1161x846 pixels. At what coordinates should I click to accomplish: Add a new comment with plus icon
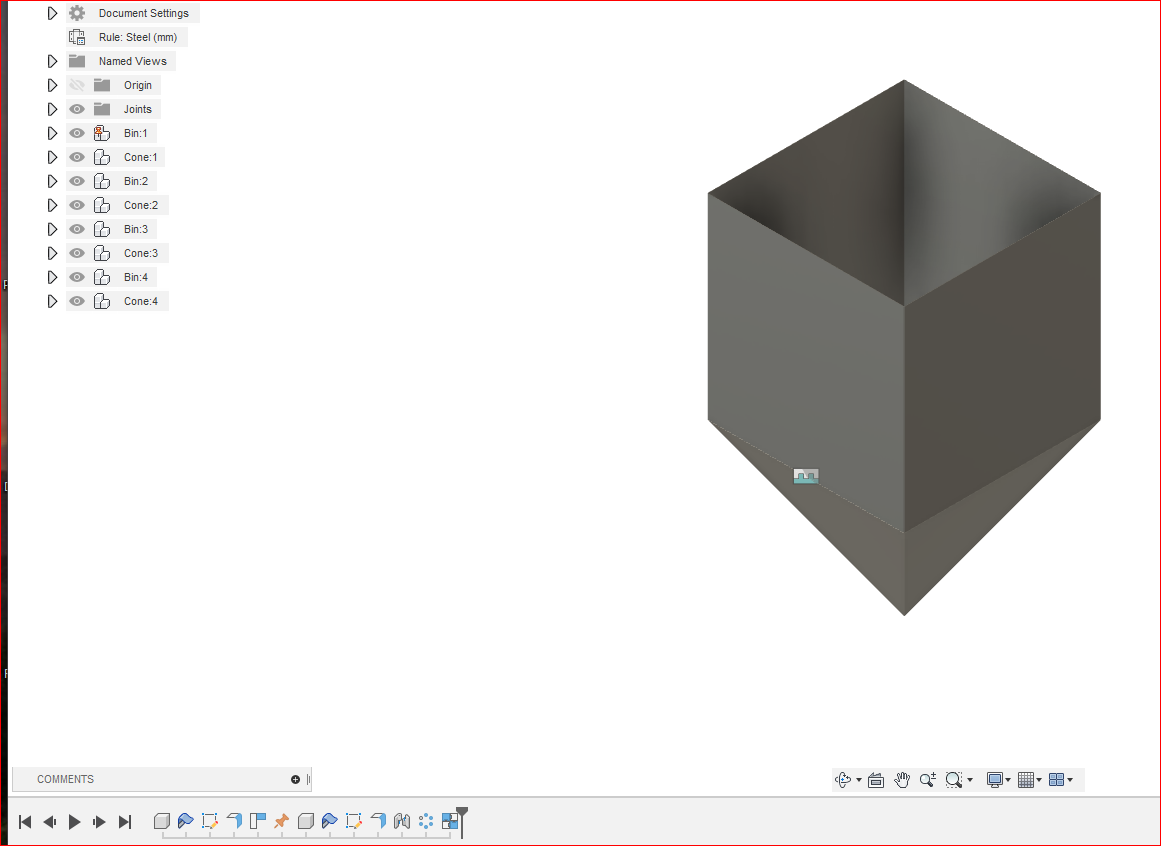coord(295,779)
